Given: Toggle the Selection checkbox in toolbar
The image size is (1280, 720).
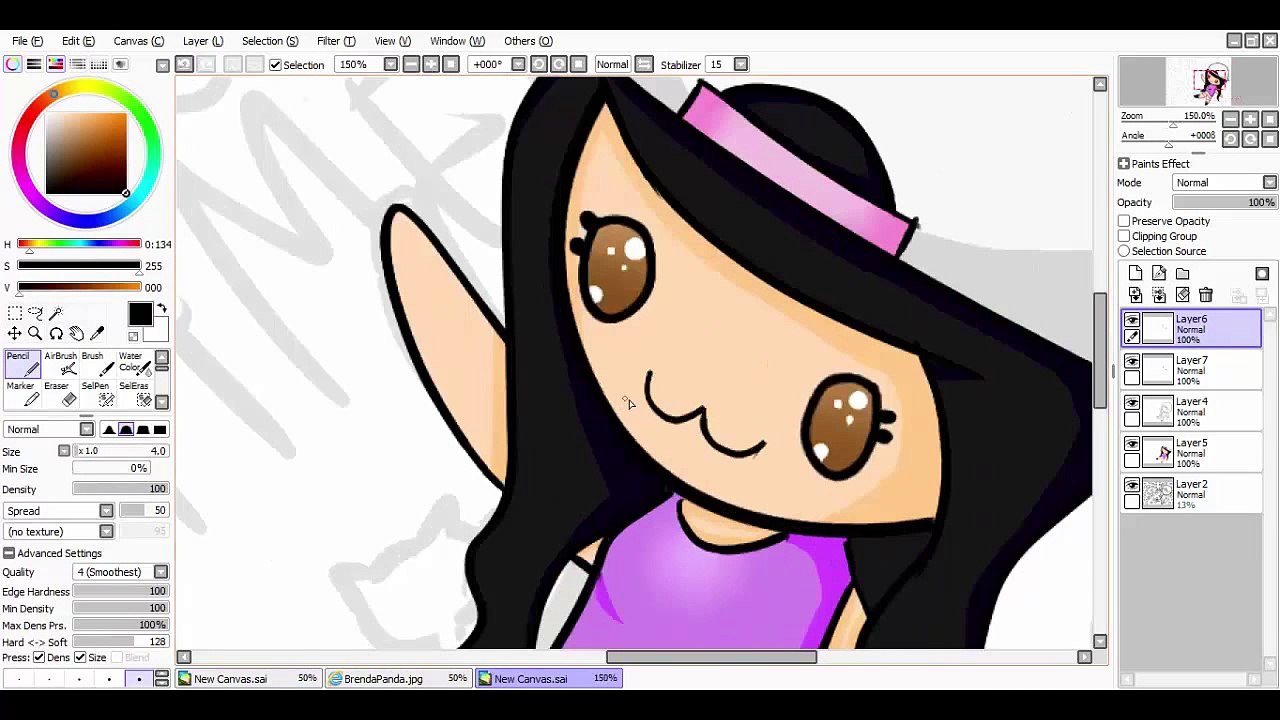Looking at the screenshot, I should [x=275, y=65].
